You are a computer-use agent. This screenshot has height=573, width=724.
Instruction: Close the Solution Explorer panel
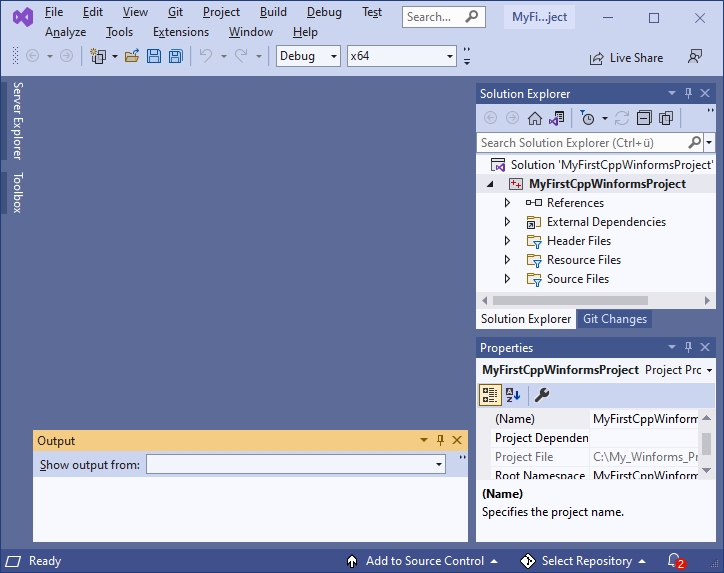tap(705, 93)
